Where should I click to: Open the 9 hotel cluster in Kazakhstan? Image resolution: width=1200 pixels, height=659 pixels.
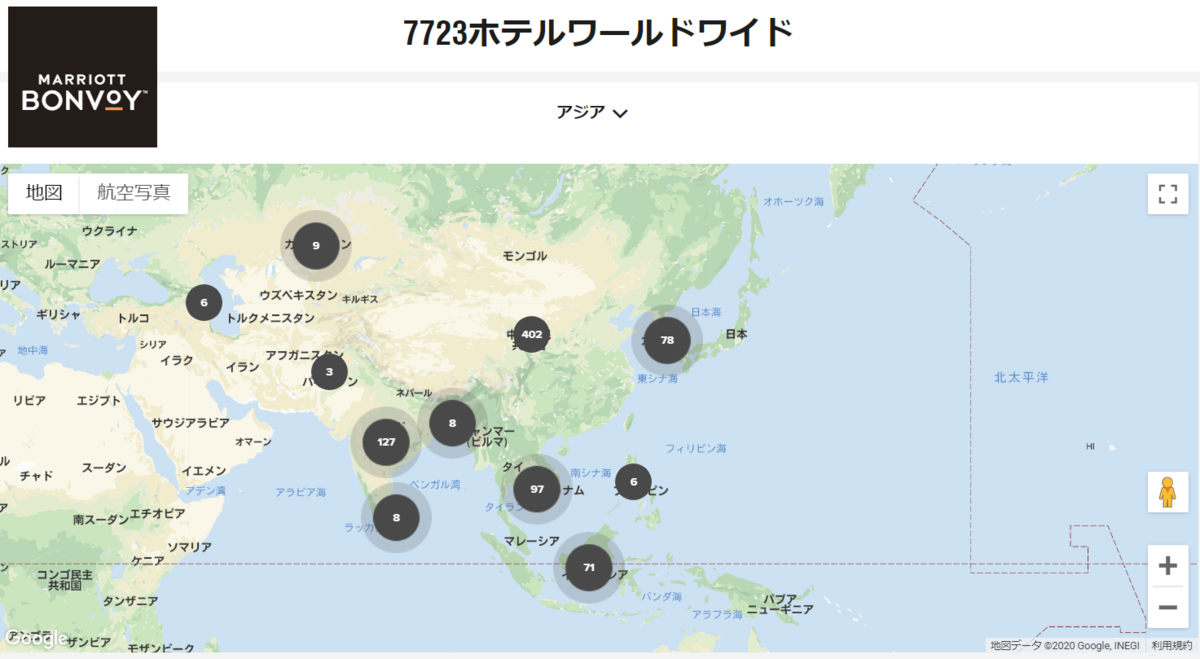(x=316, y=245)
